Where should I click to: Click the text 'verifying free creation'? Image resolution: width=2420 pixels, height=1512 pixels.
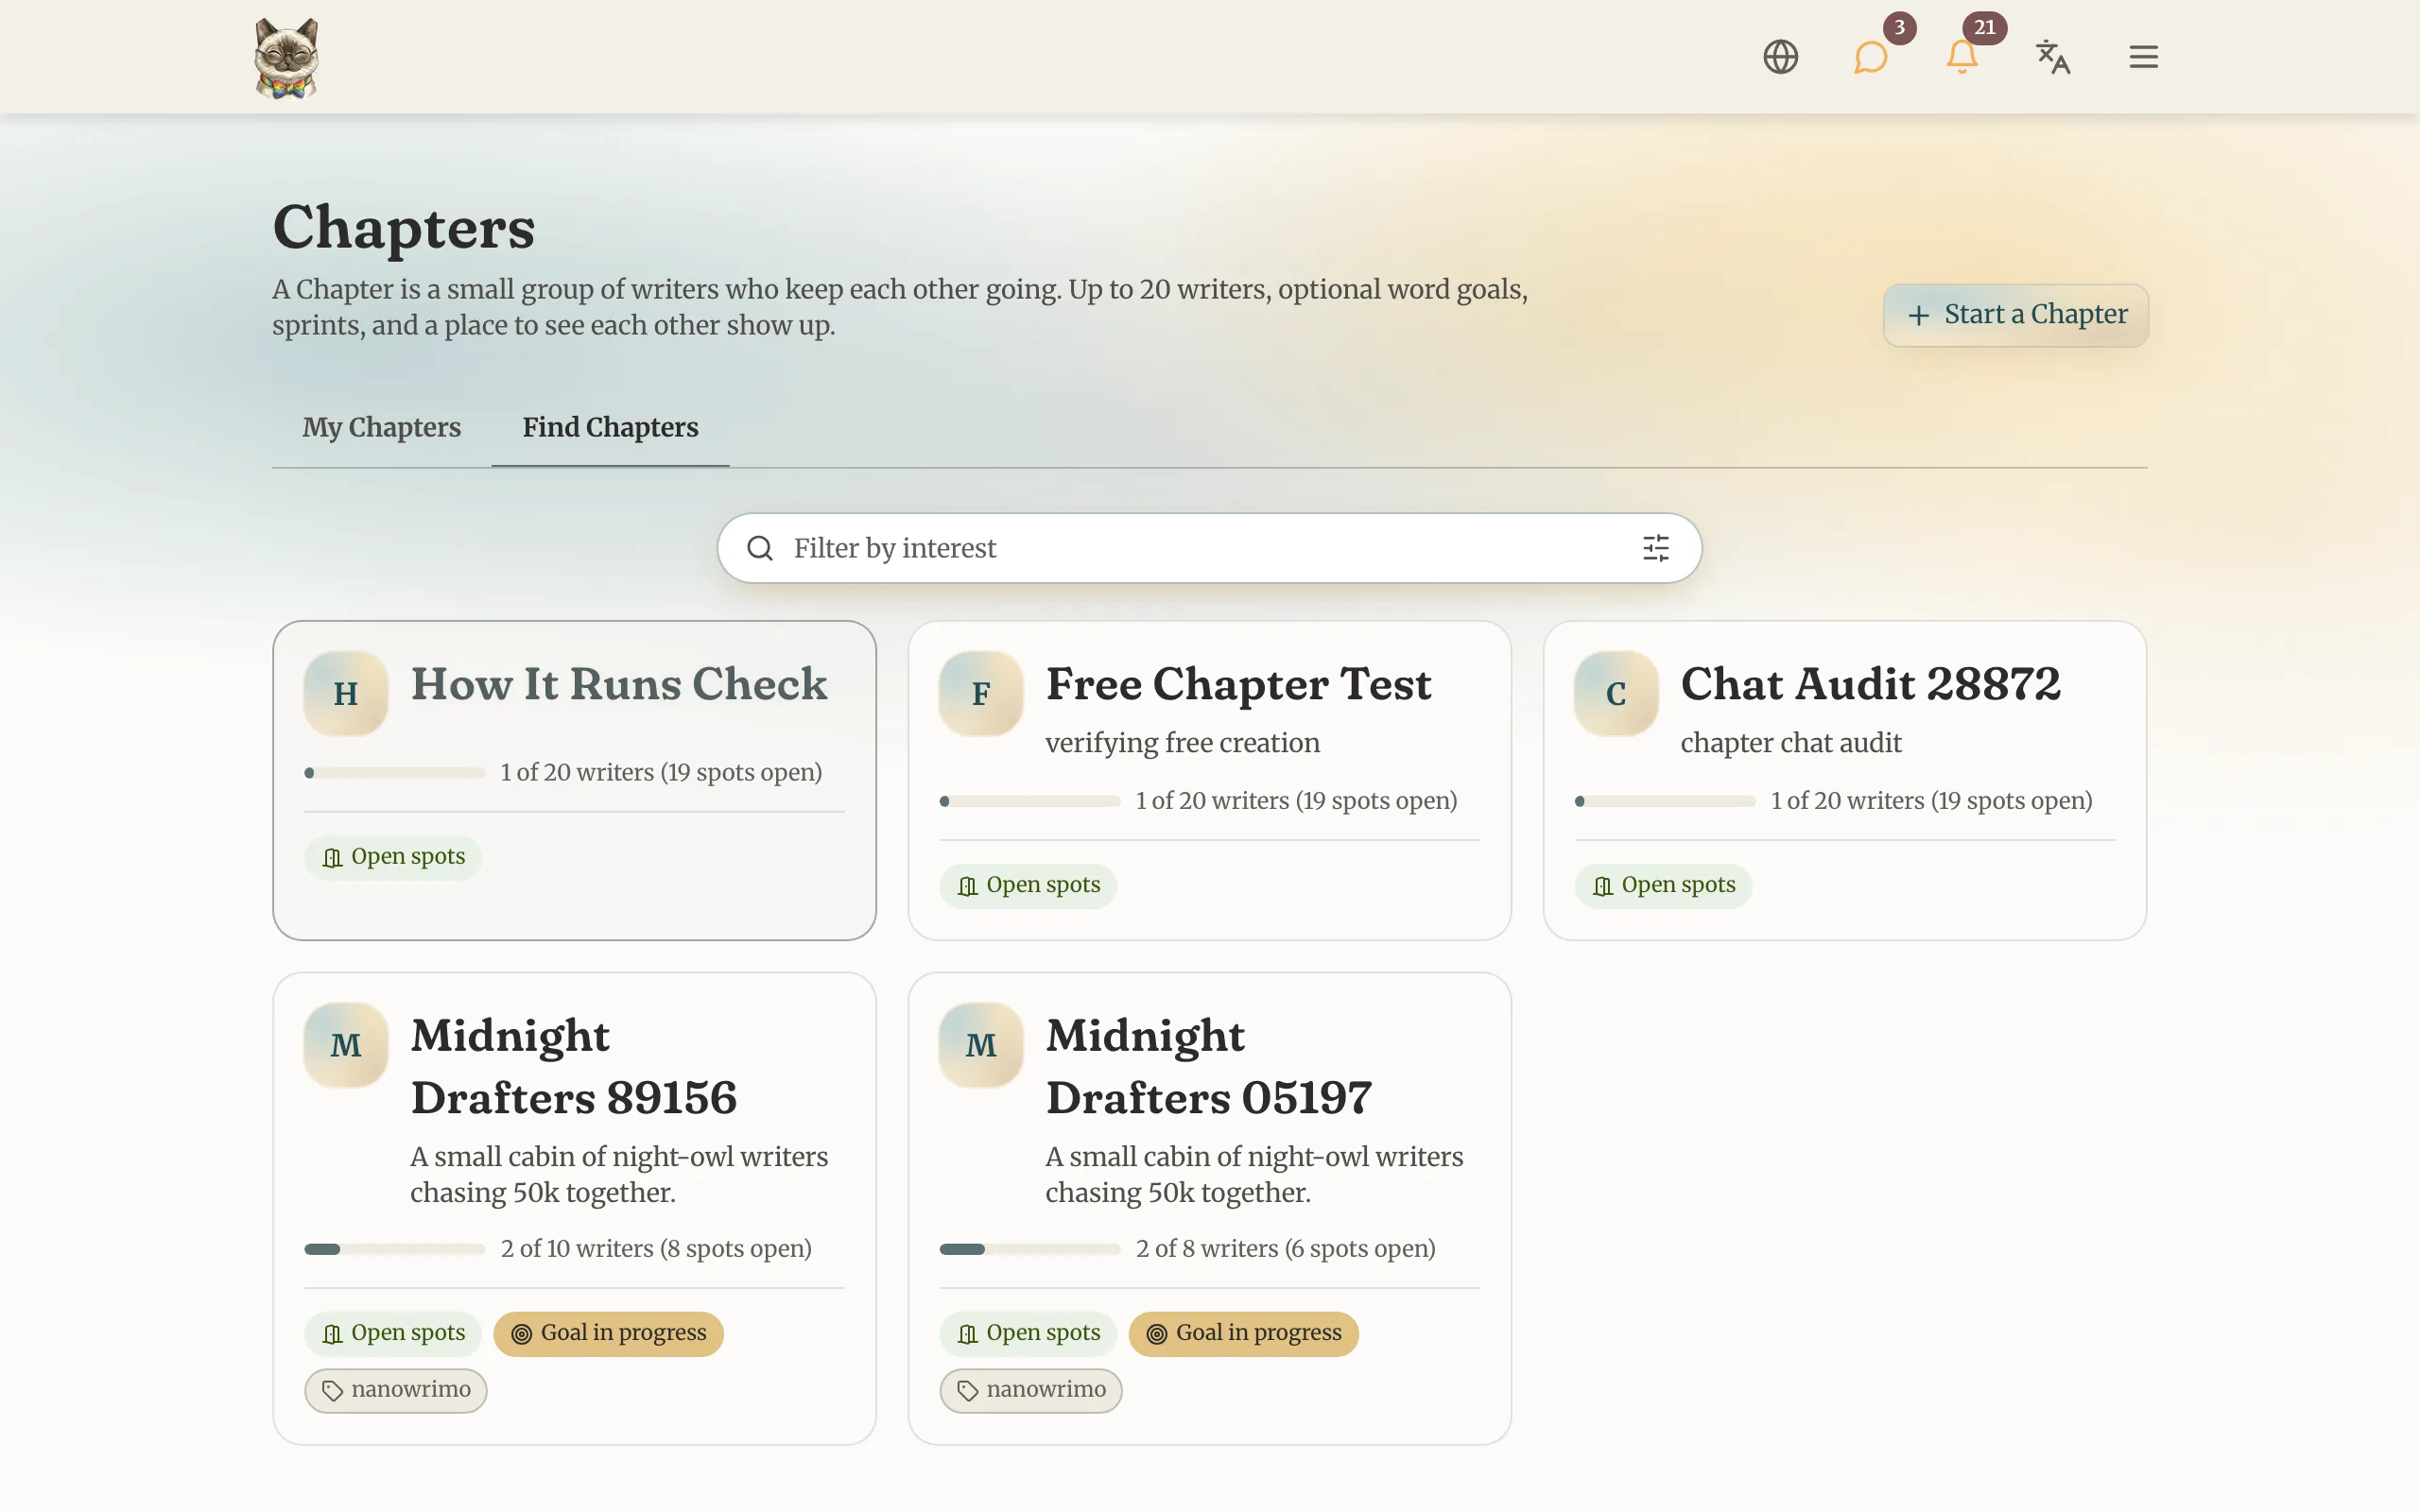coord(1182,743)
